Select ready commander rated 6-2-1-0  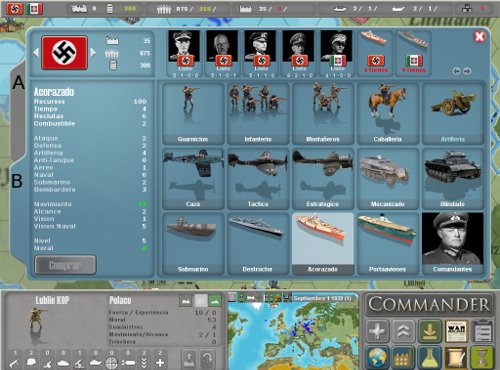pos(299,54)
